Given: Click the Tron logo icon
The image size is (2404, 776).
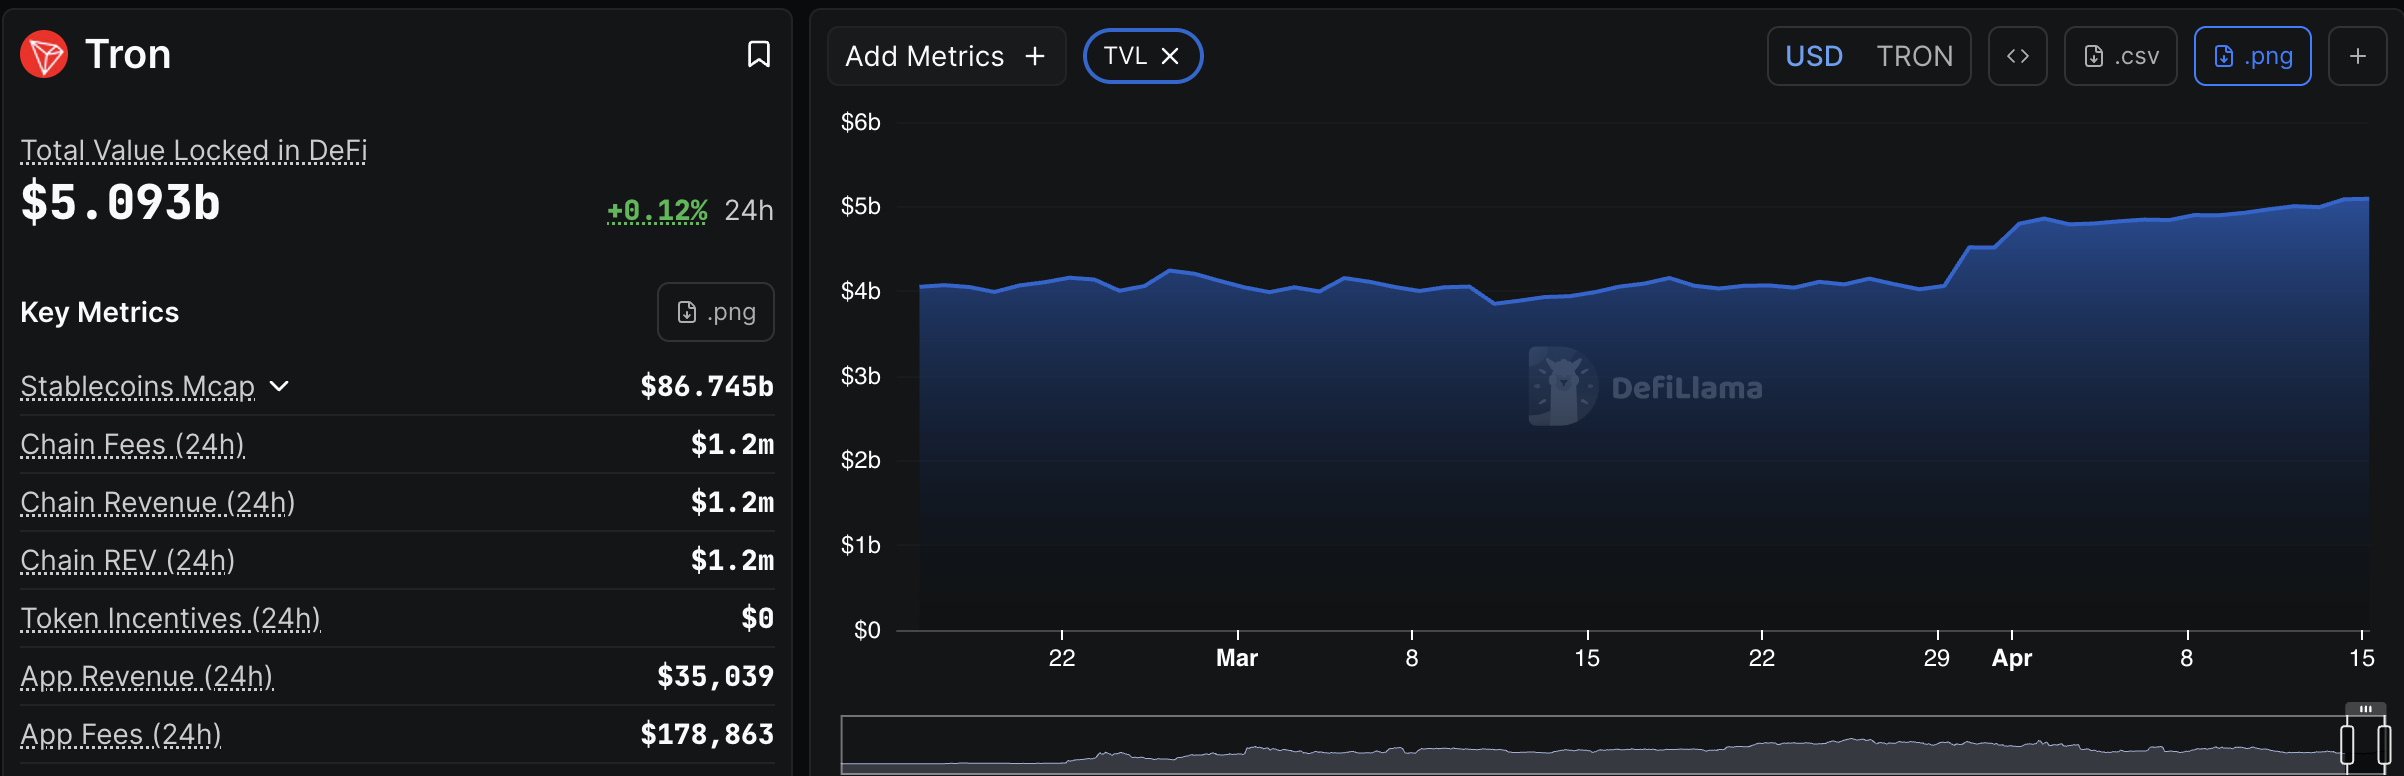Looking at the screenshot, I should coord(45,54).
